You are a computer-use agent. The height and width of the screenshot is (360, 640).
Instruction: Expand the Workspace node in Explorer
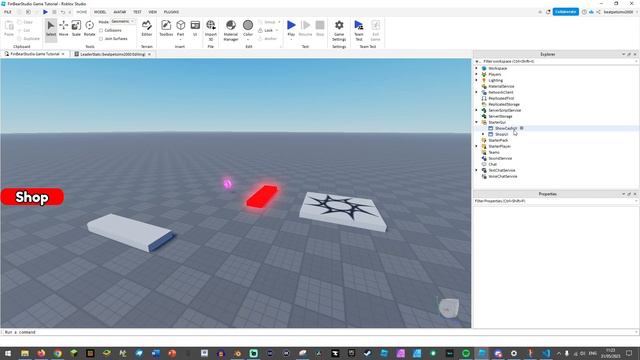click(x=476, y=68)
